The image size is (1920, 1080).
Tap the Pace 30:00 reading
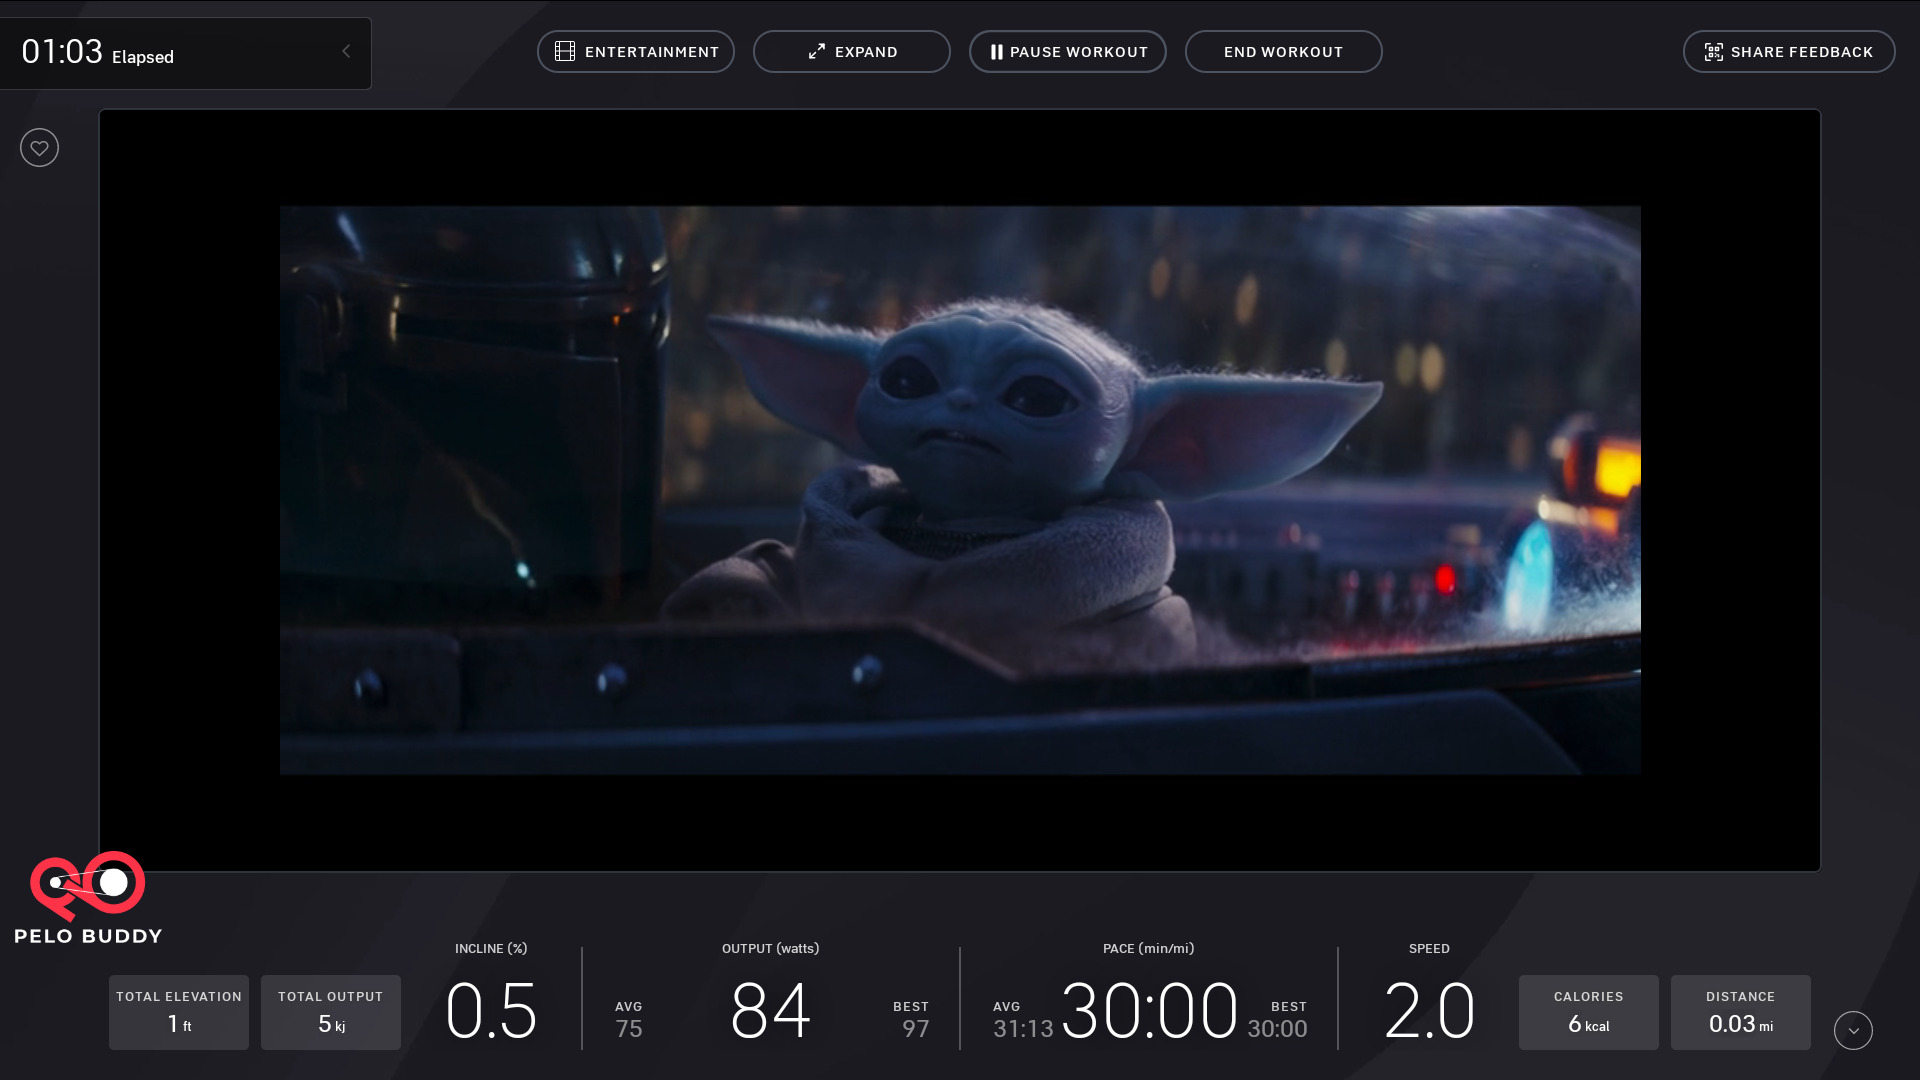point(1149,1010)
